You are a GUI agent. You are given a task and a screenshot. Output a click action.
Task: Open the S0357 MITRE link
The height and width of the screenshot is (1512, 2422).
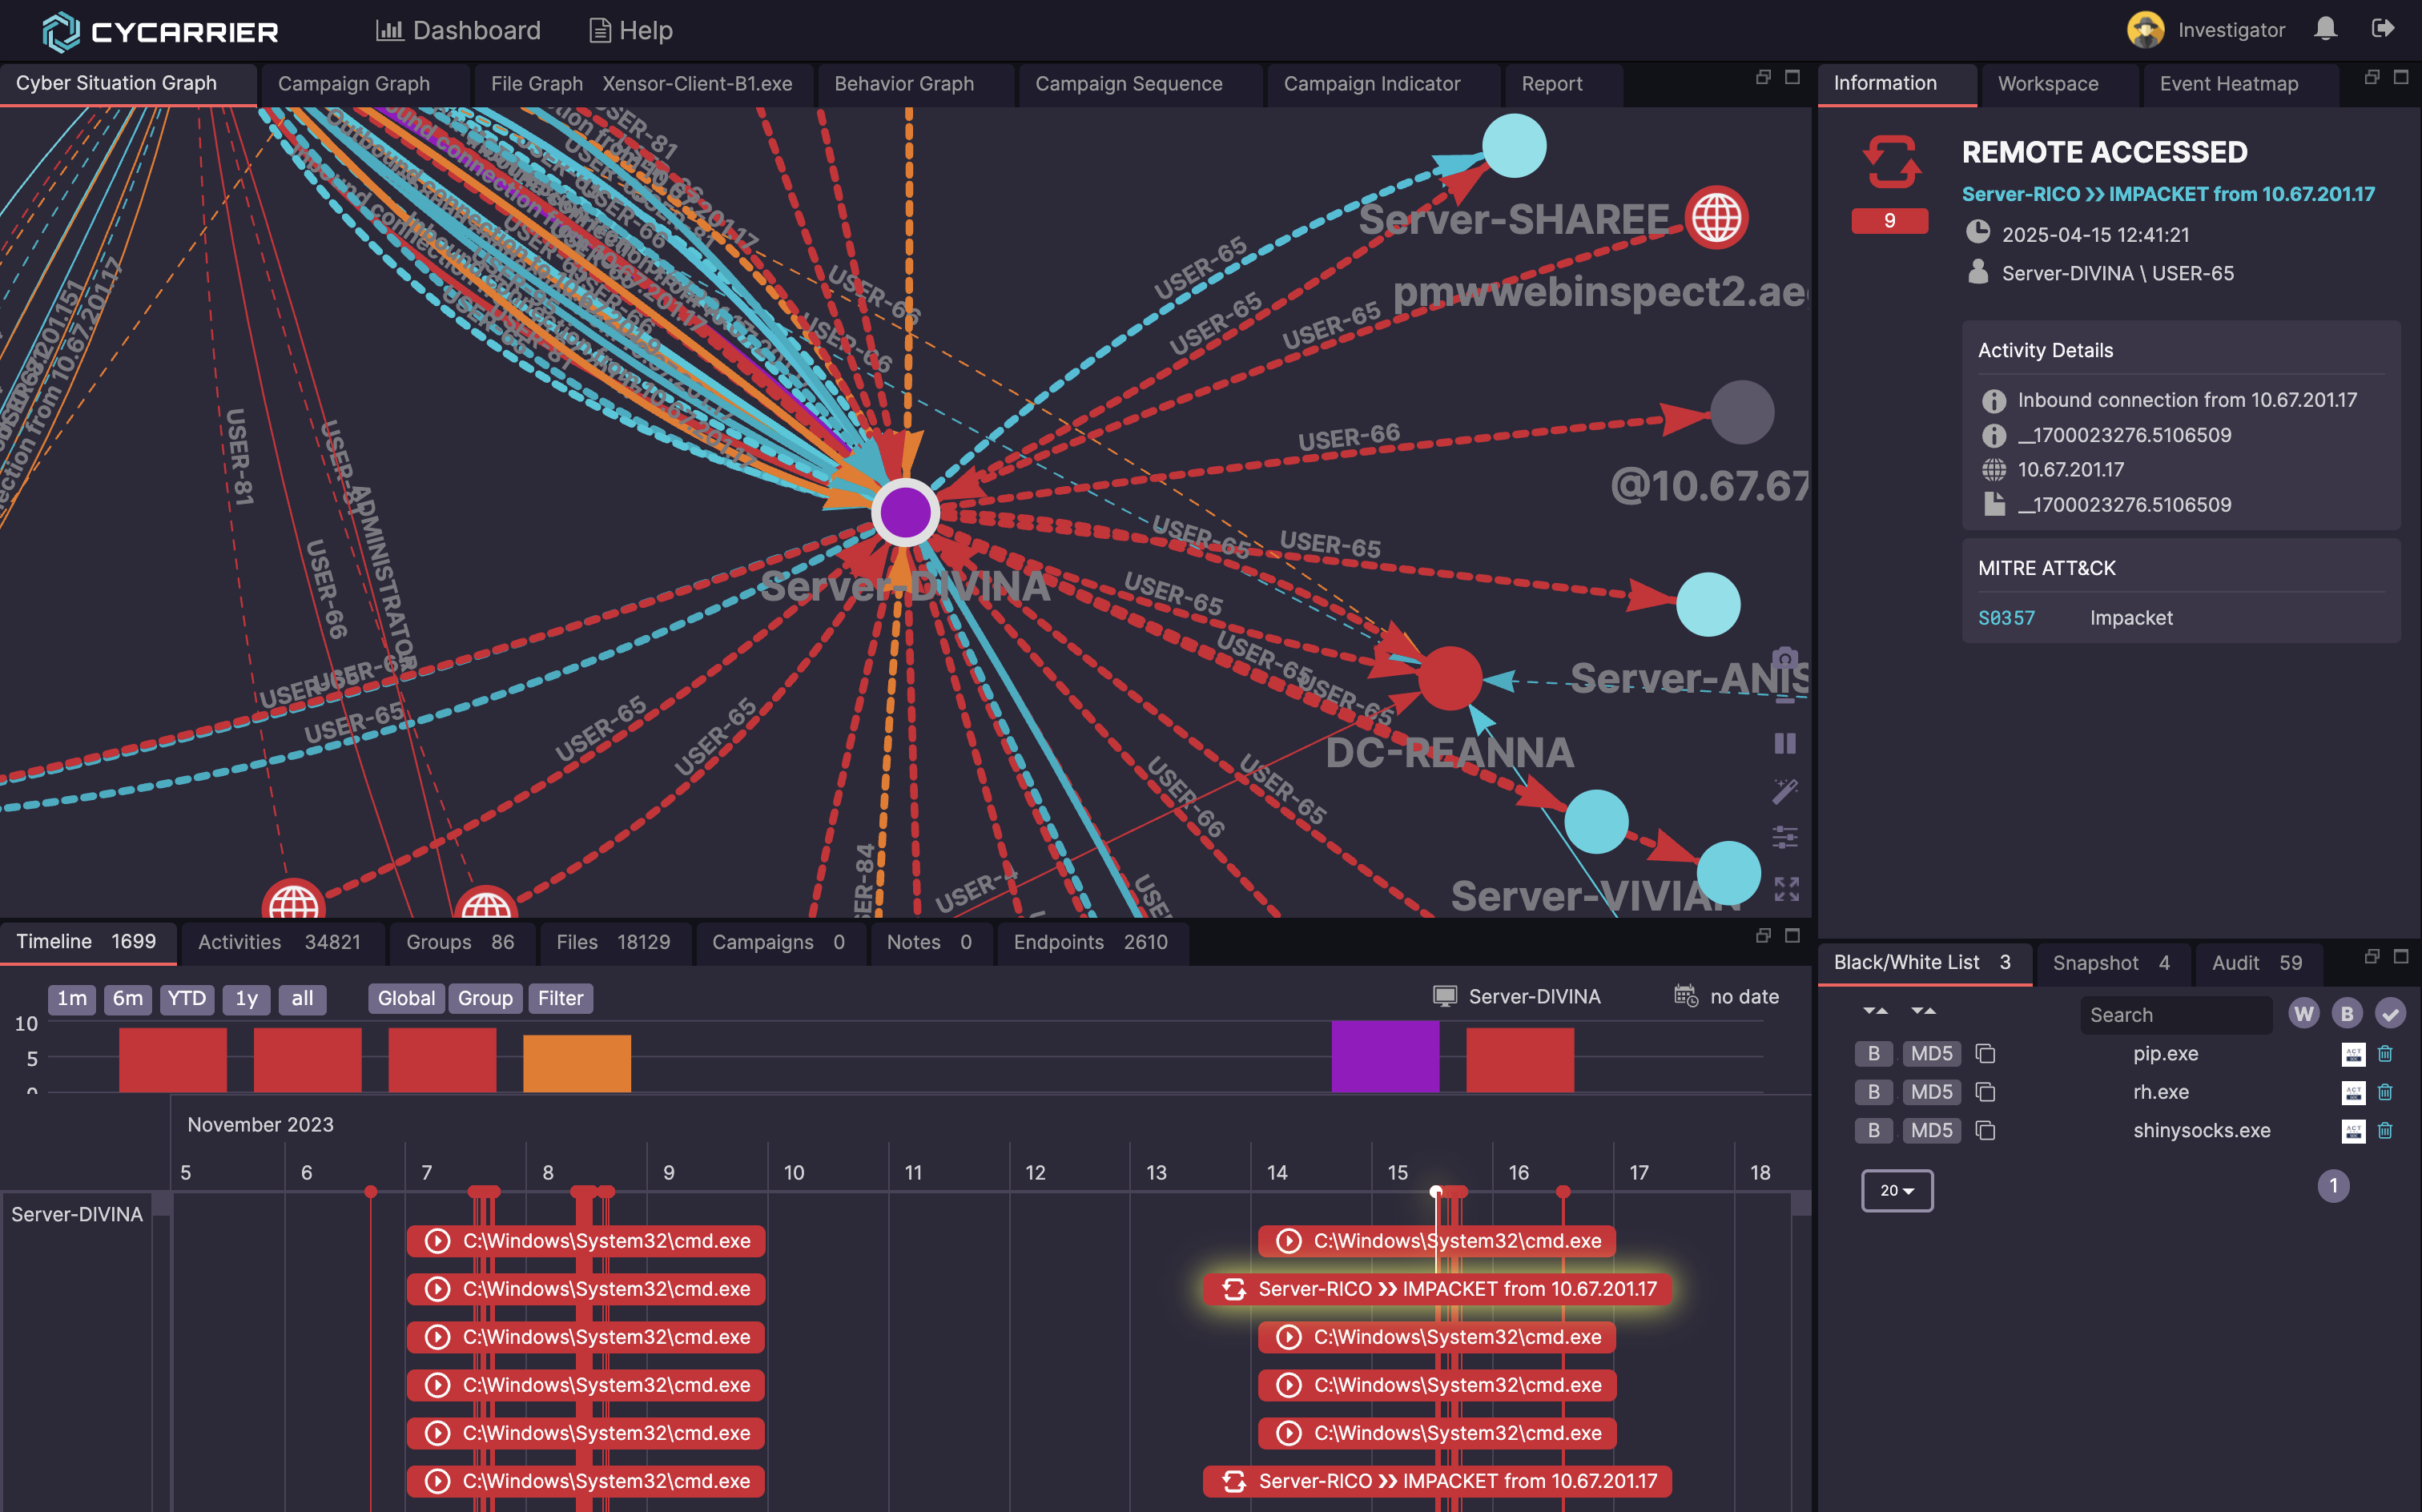click(2006, 618)
